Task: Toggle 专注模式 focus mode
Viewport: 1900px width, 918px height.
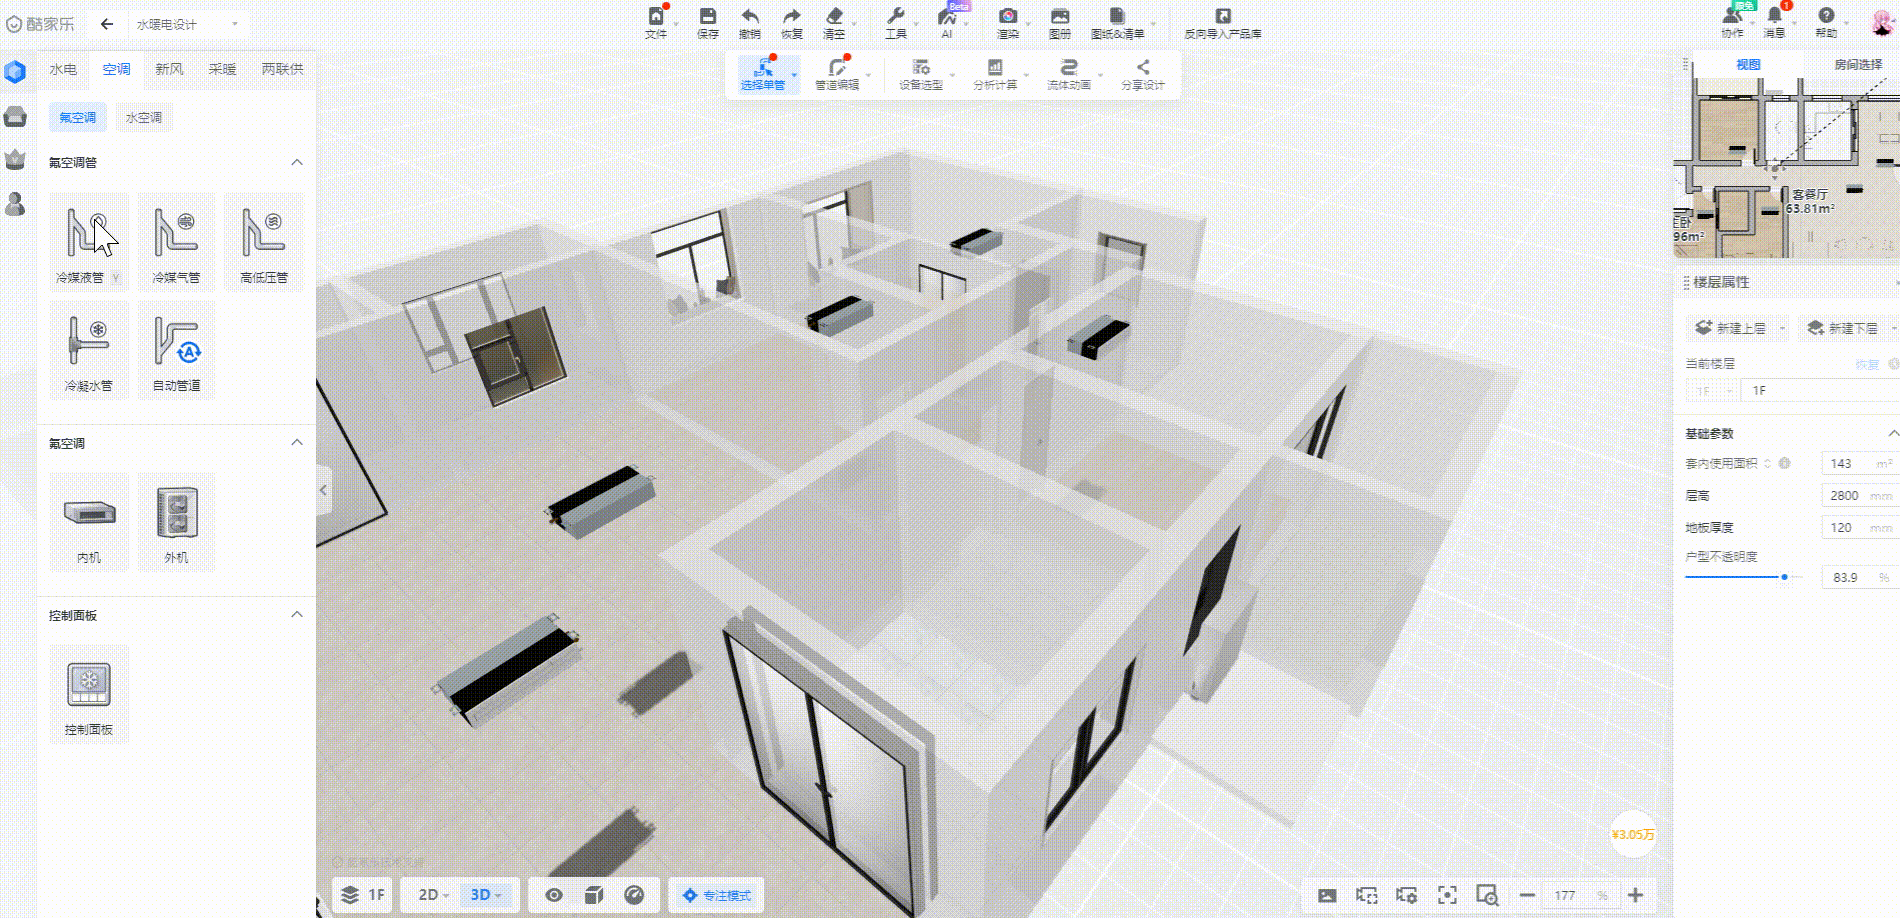Action: click(x=717, y=895)
